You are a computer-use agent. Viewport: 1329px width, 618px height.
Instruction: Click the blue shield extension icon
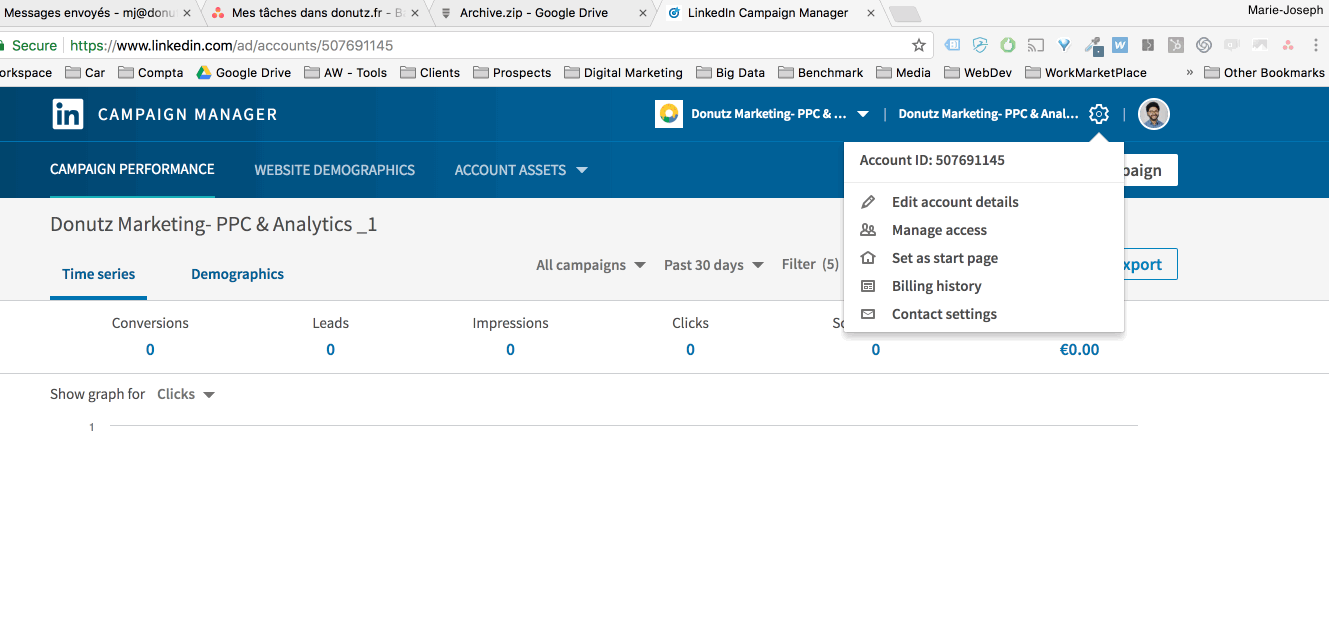click(980, 45)
